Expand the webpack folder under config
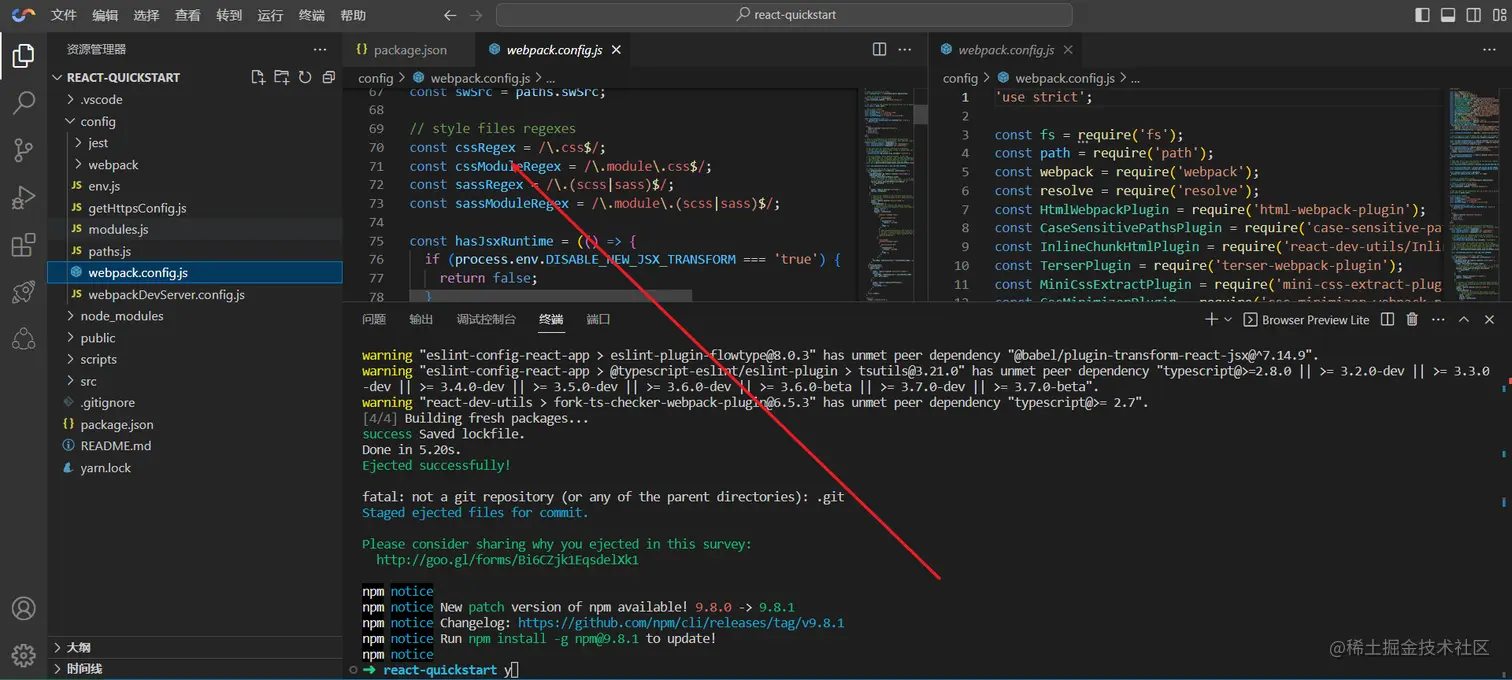 [x=195, y=165]
